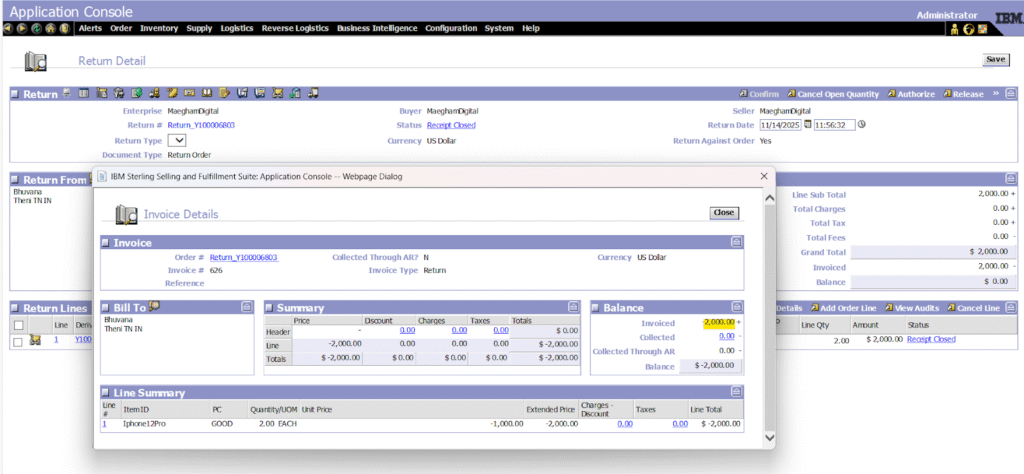Check the checkbox for return line 1

18,341
